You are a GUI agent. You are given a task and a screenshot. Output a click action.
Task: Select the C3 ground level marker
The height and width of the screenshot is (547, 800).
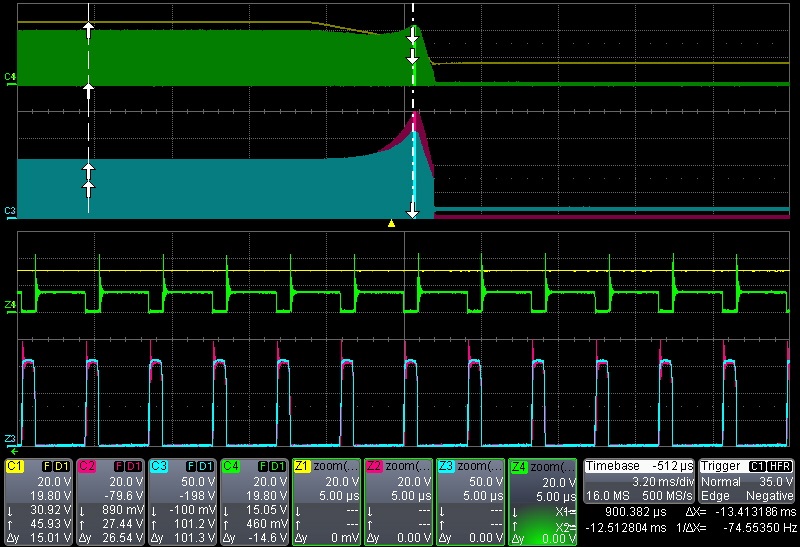tap(10, 211)
